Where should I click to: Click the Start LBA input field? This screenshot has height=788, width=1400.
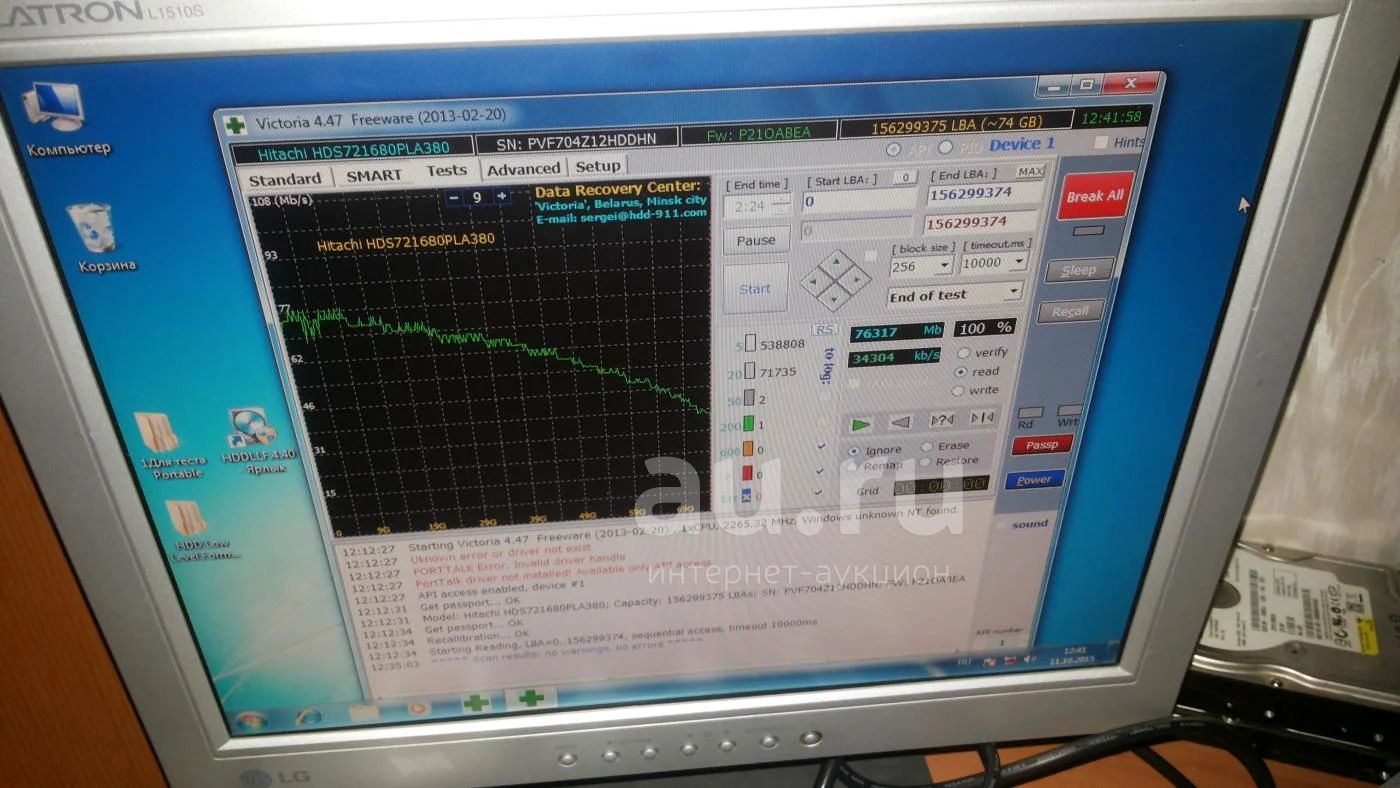(x=859, y=200)
